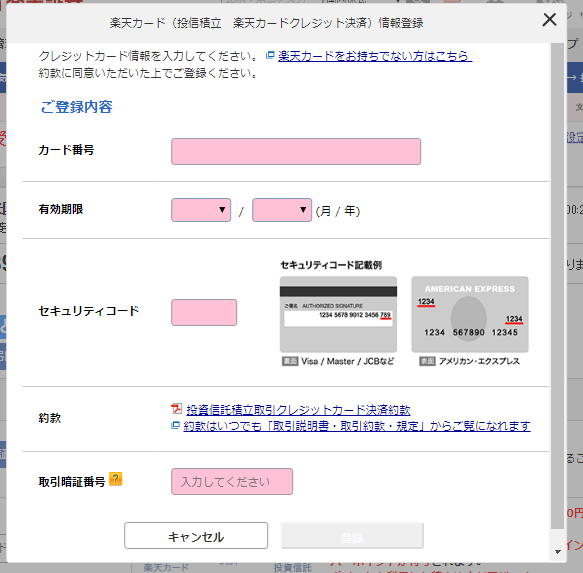583x573 pixels.
Task: Open the expiry year dropdown
Action: (x=282, y=210)
